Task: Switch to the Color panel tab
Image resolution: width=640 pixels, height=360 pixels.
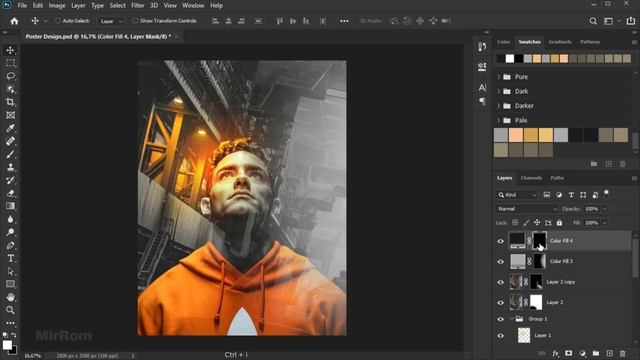Action: 503,42
